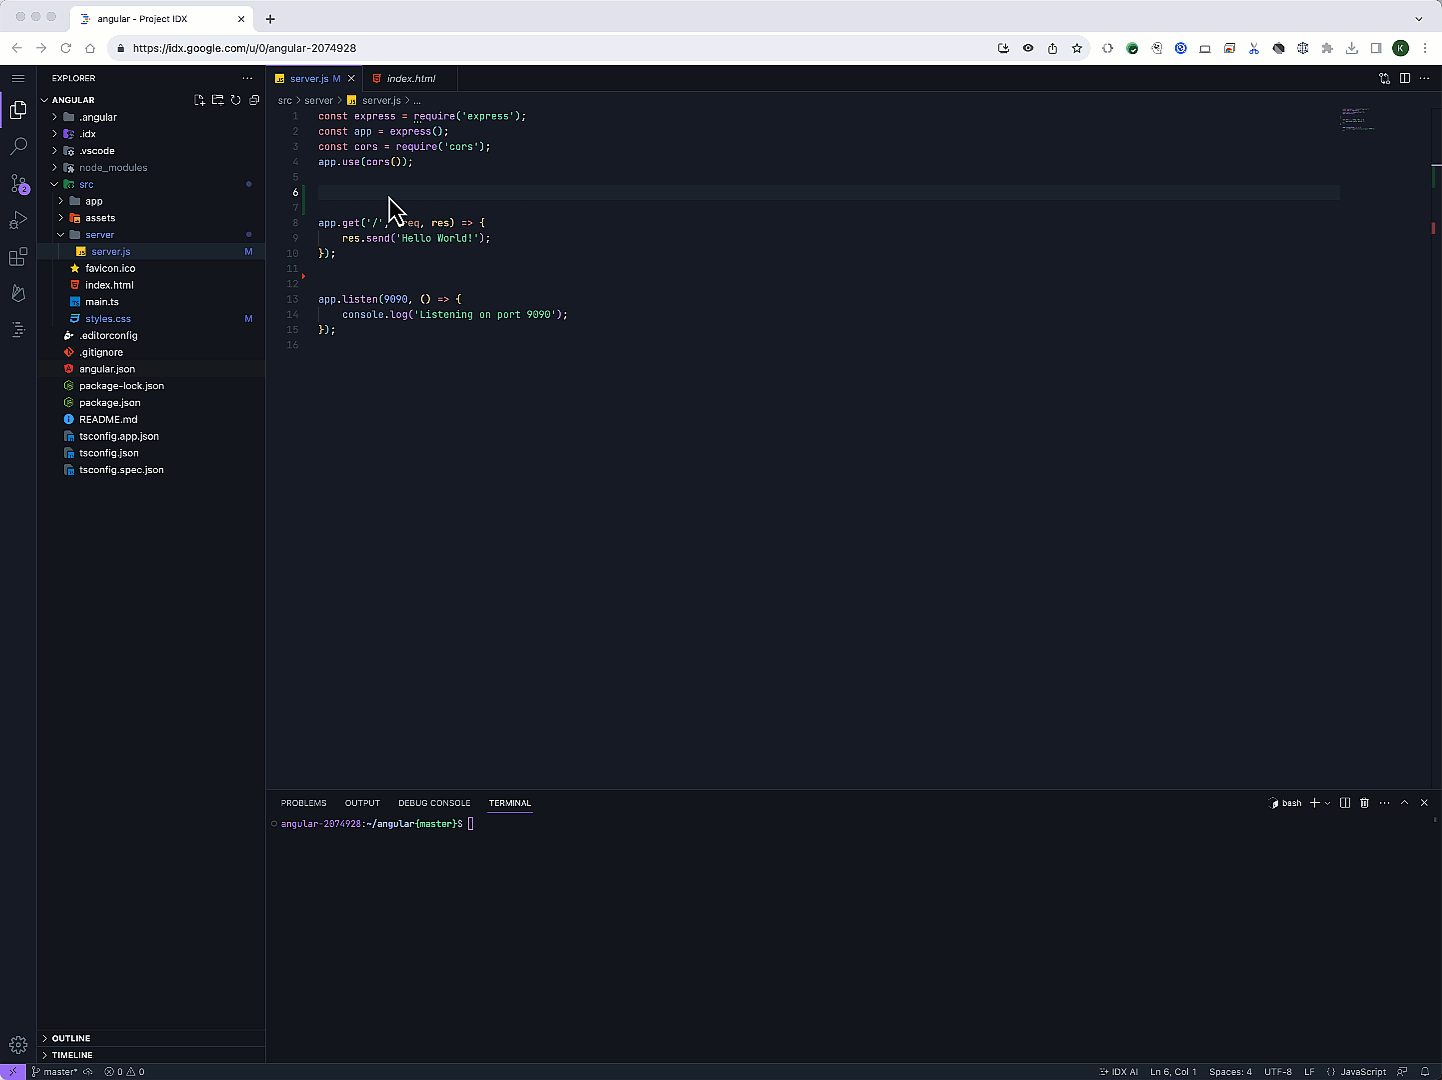Close the server.js editor tab
This screenshot has width=1442, height=1080.
[x=351, y=78]
